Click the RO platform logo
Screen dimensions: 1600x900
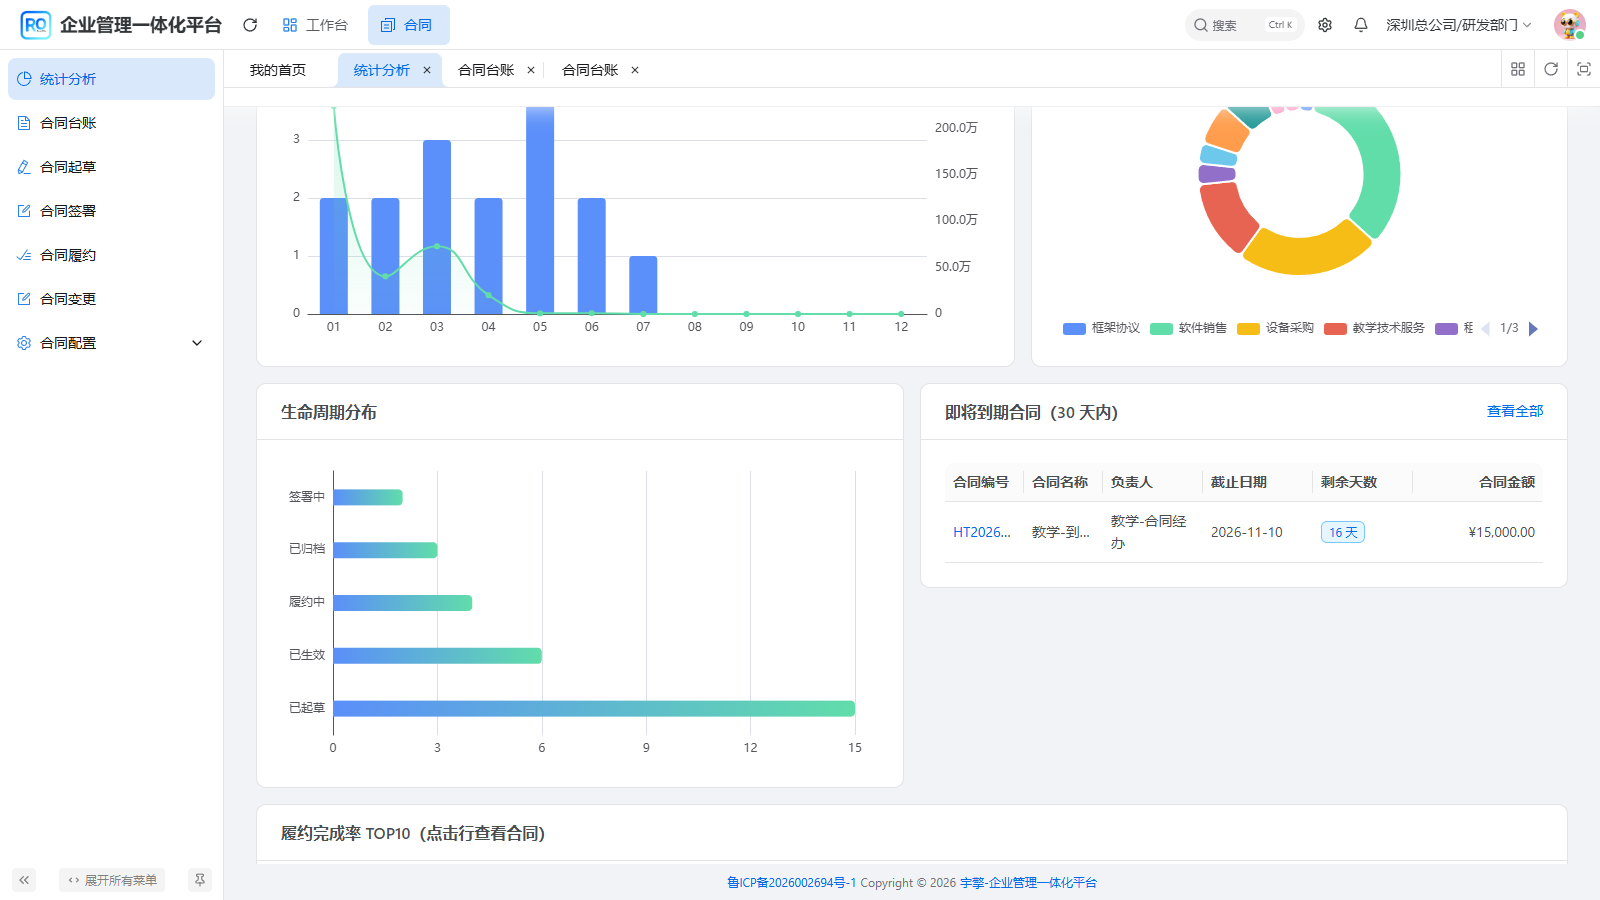(x=36, y=25)
